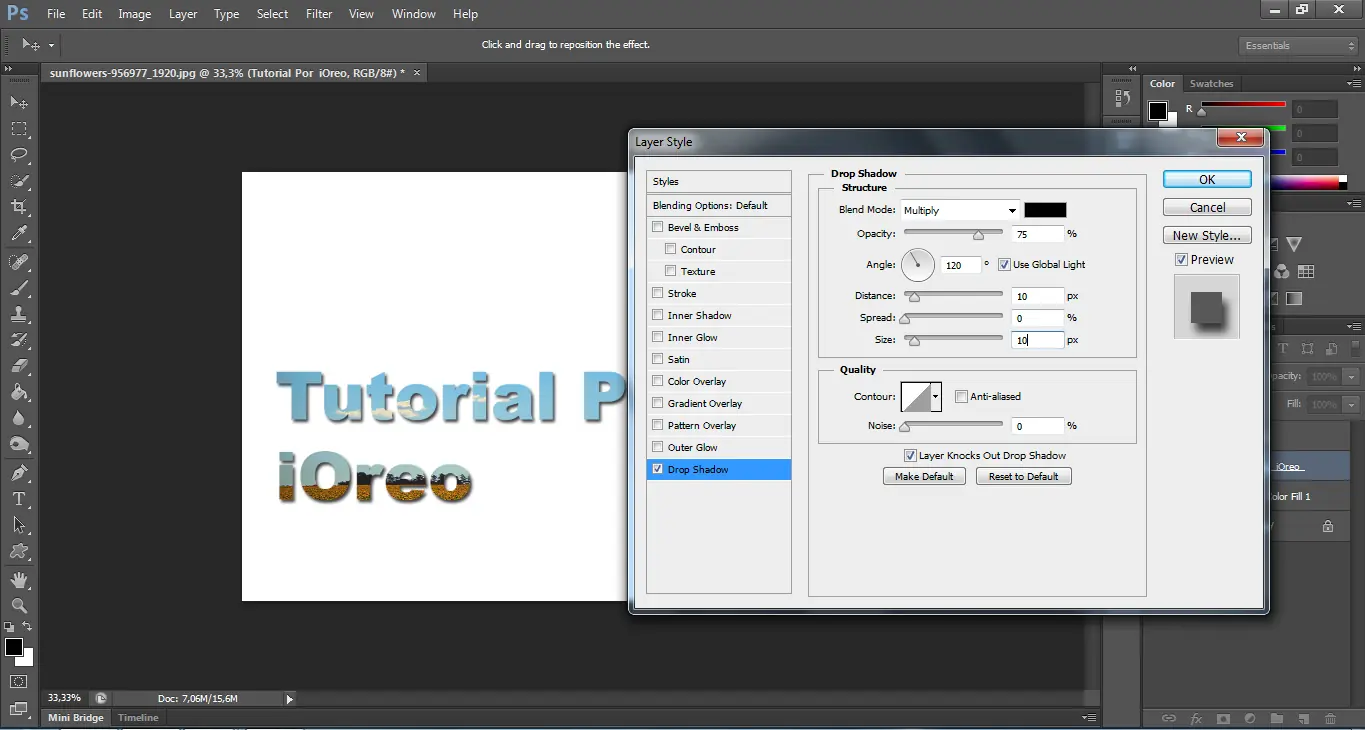Open the File menu
Viewport: 1365px width, 730px height.
[x=56, y=14]
